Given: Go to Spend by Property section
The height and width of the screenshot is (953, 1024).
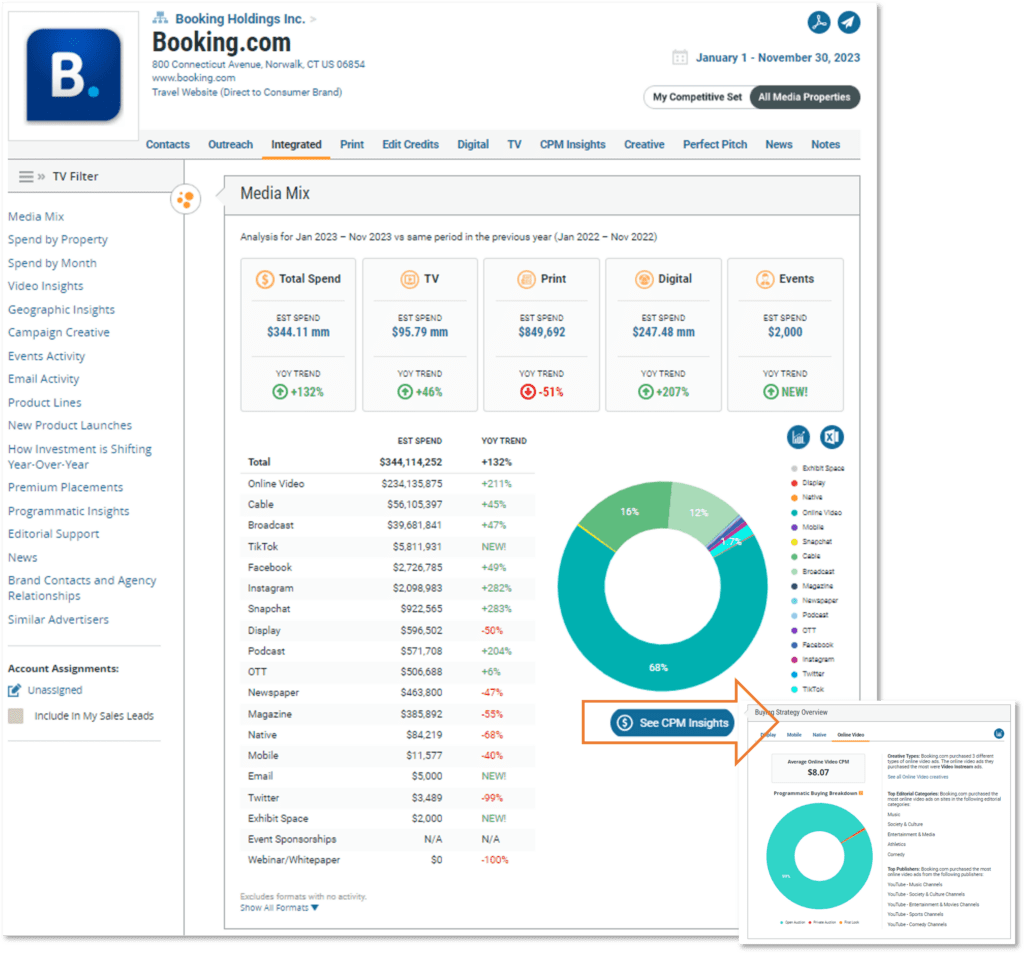Looking at the screenshot, I should [x=58, y=240].
